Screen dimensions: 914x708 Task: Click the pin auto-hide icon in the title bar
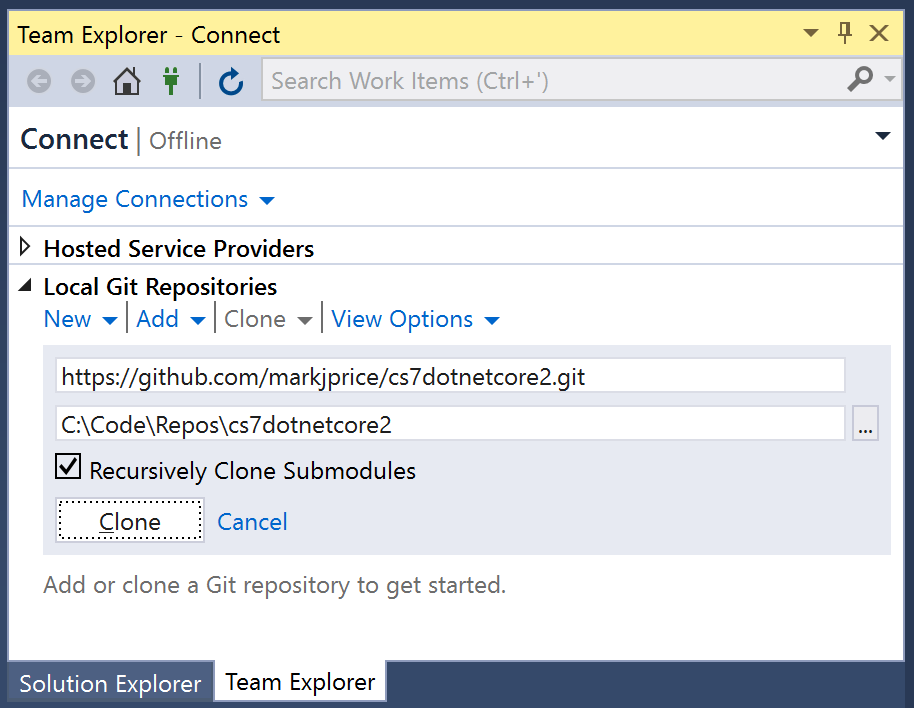(x=845, y=33)
